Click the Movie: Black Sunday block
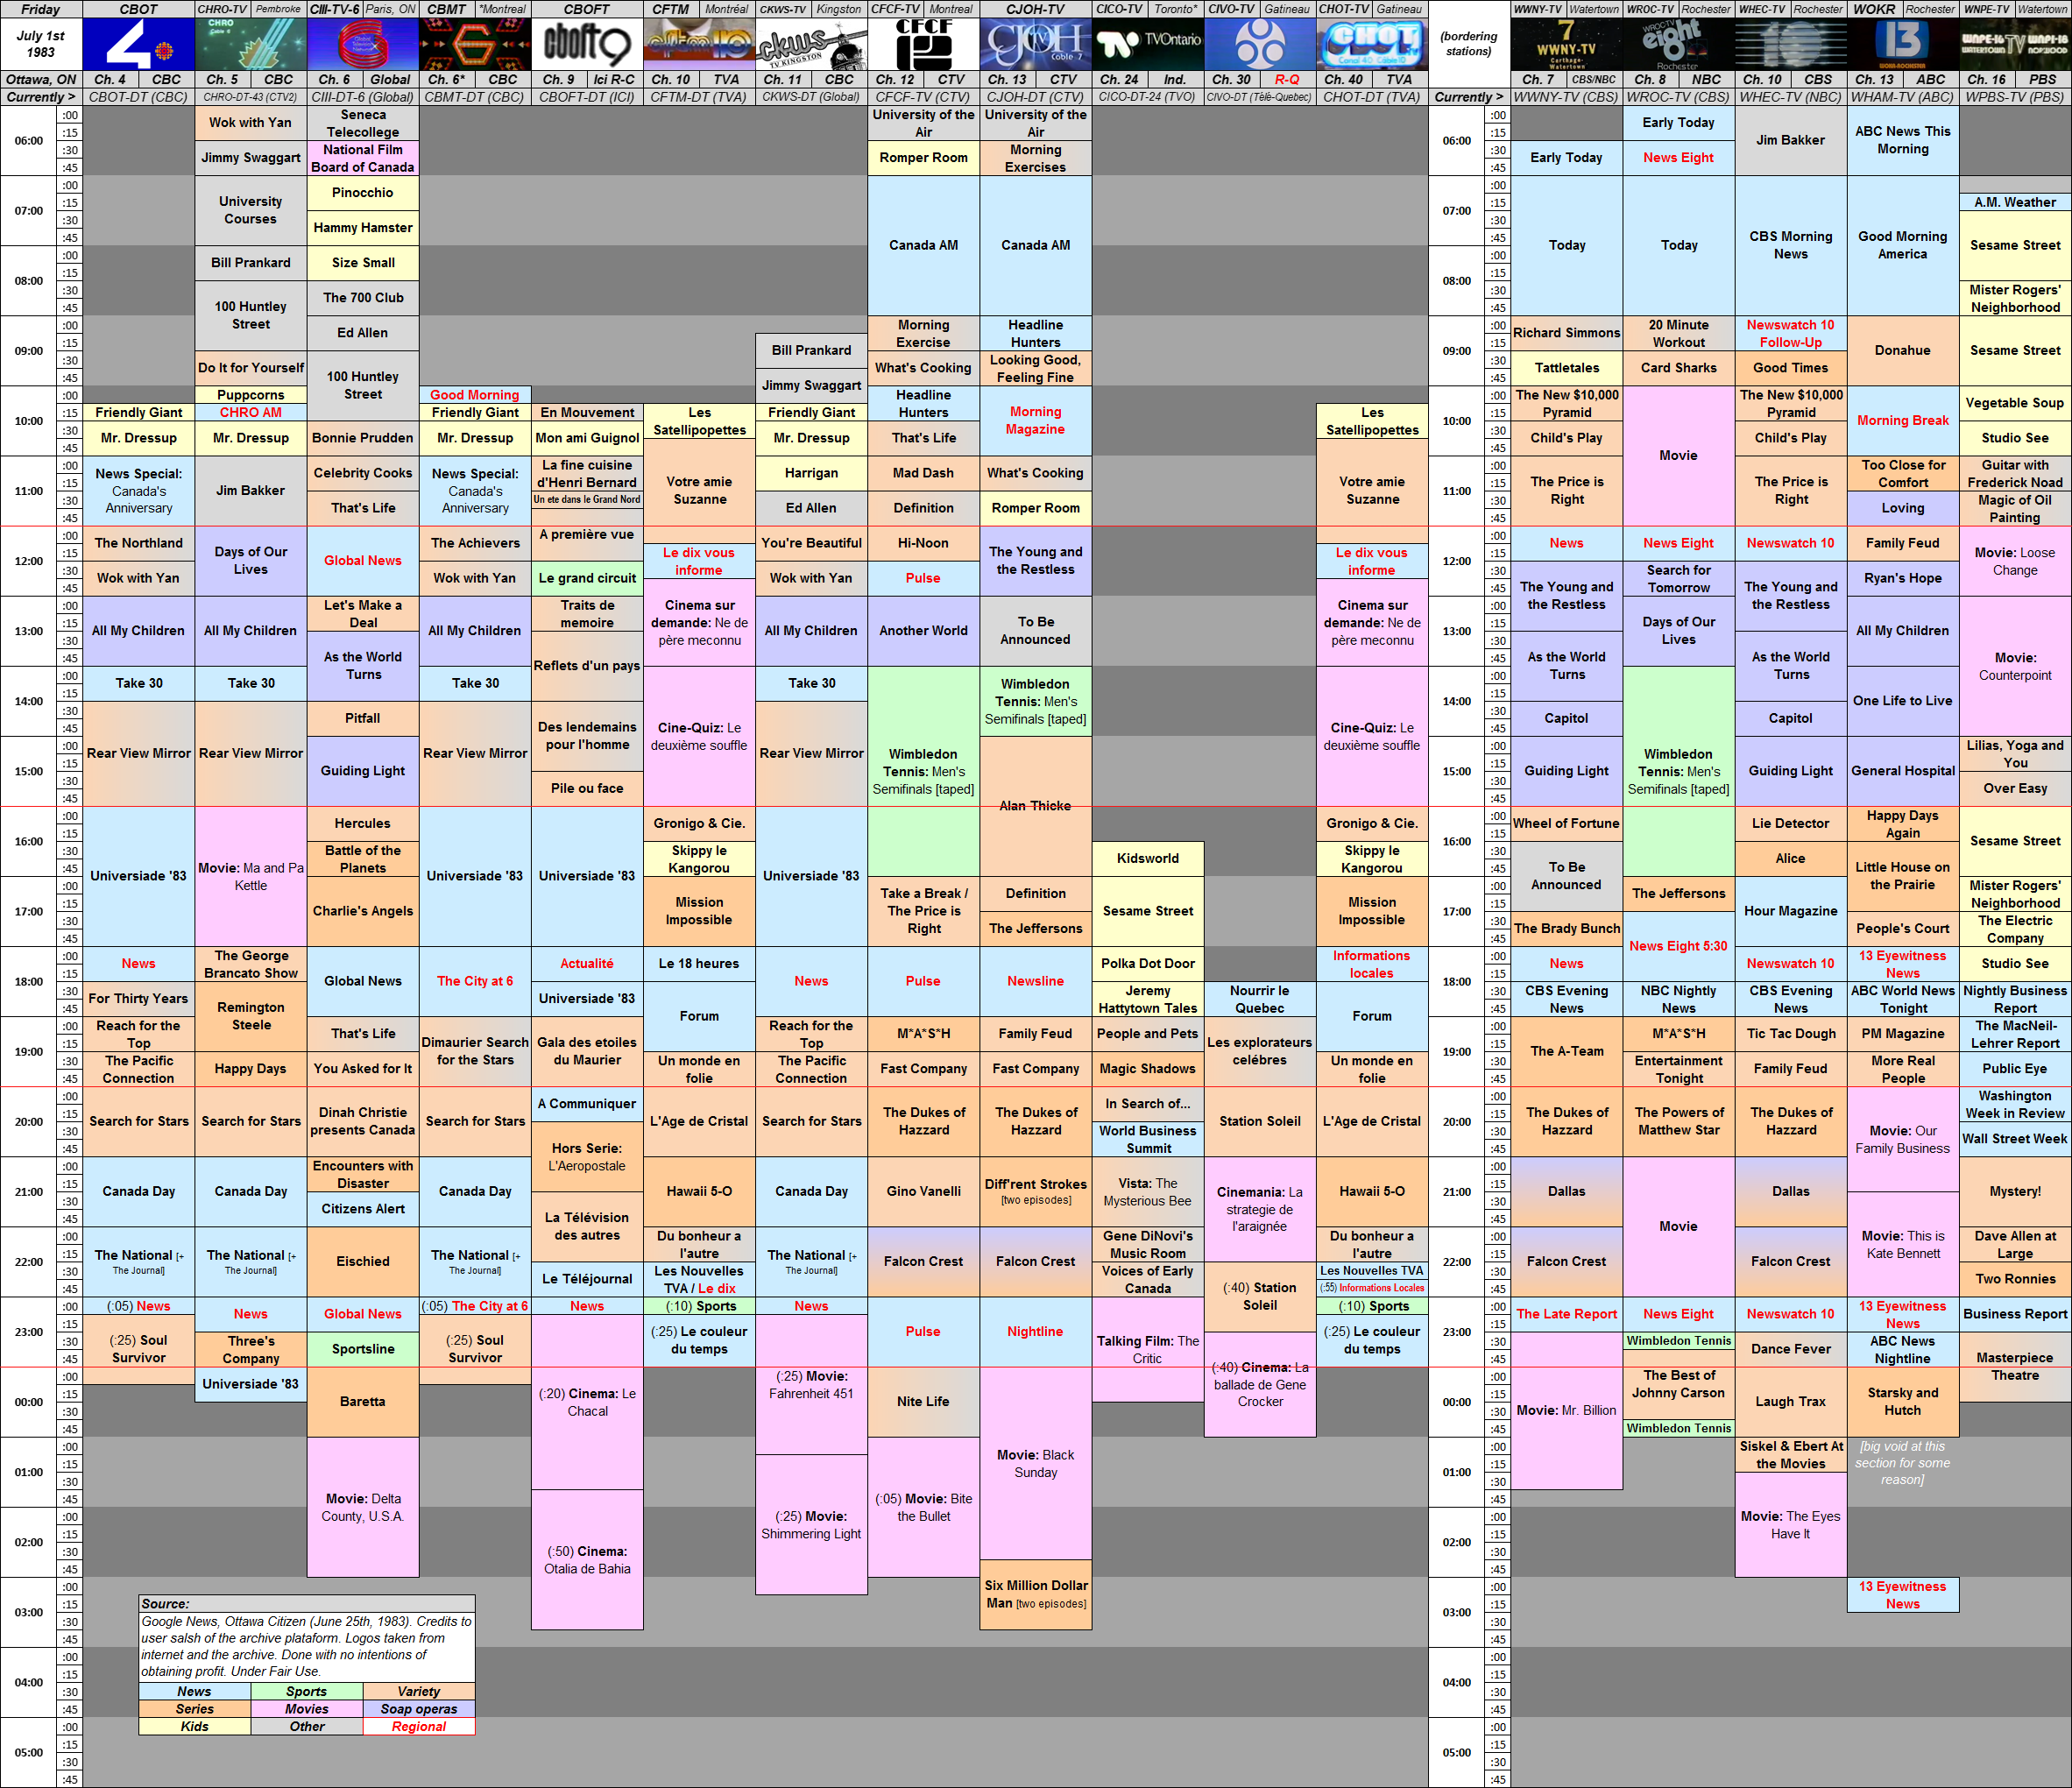Screen dimensions: 2072x1788 1035,1463
